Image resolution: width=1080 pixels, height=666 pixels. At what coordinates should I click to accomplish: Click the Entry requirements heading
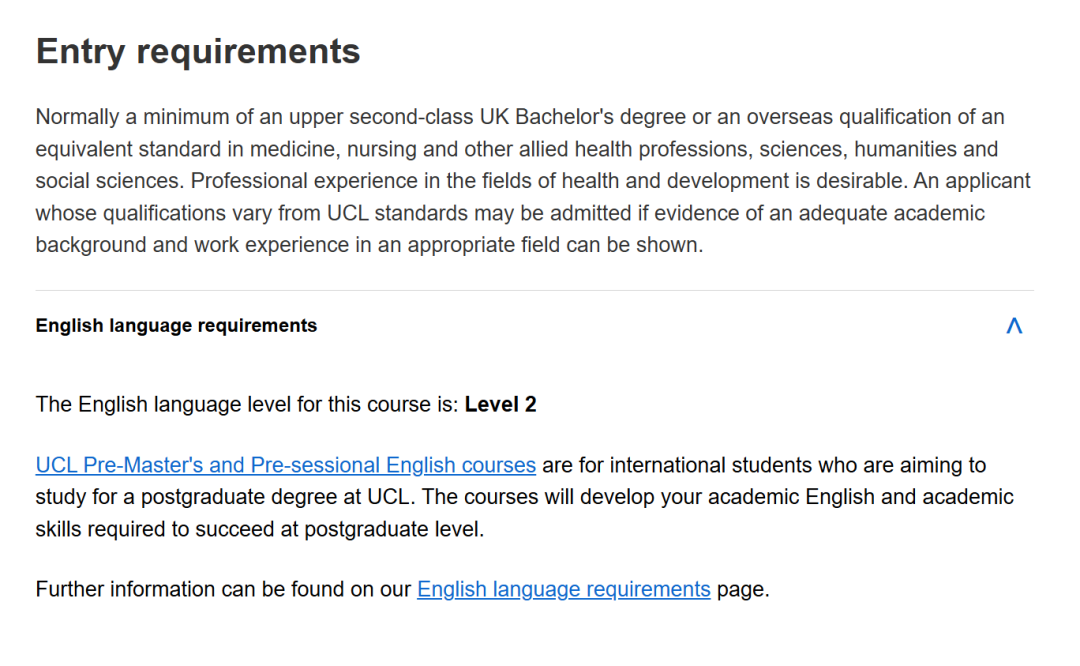(x=198, y=51)
